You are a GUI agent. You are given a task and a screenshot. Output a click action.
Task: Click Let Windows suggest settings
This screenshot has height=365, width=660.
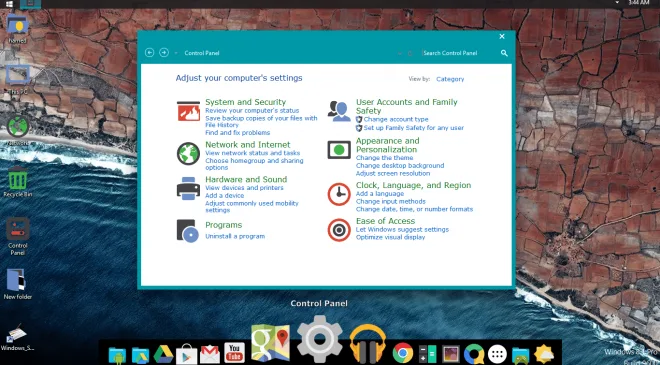[402, 229]
